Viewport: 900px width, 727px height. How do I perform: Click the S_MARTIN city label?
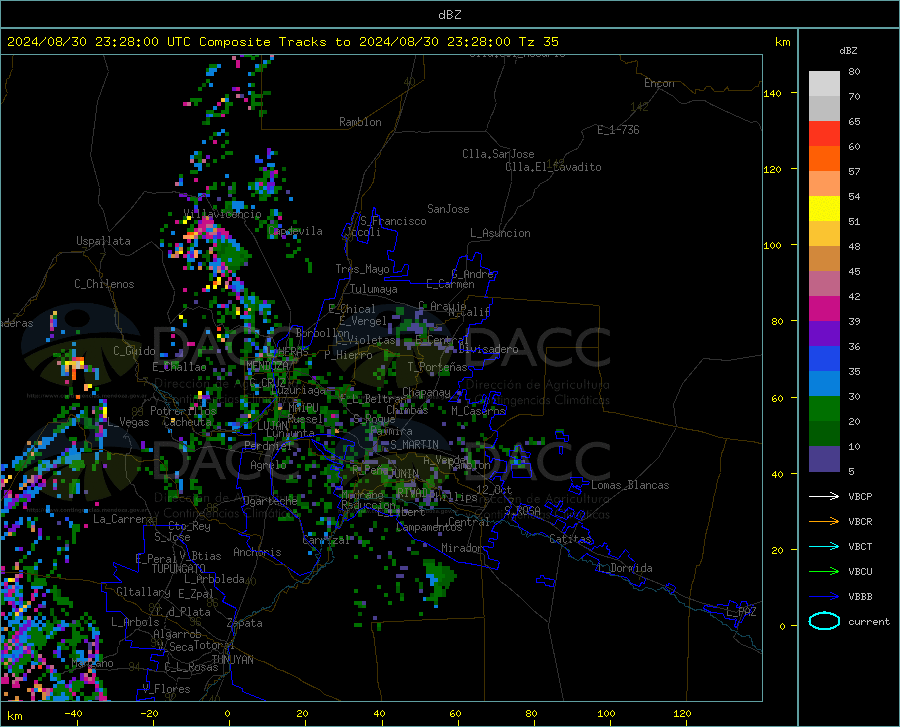coord(414,445)
